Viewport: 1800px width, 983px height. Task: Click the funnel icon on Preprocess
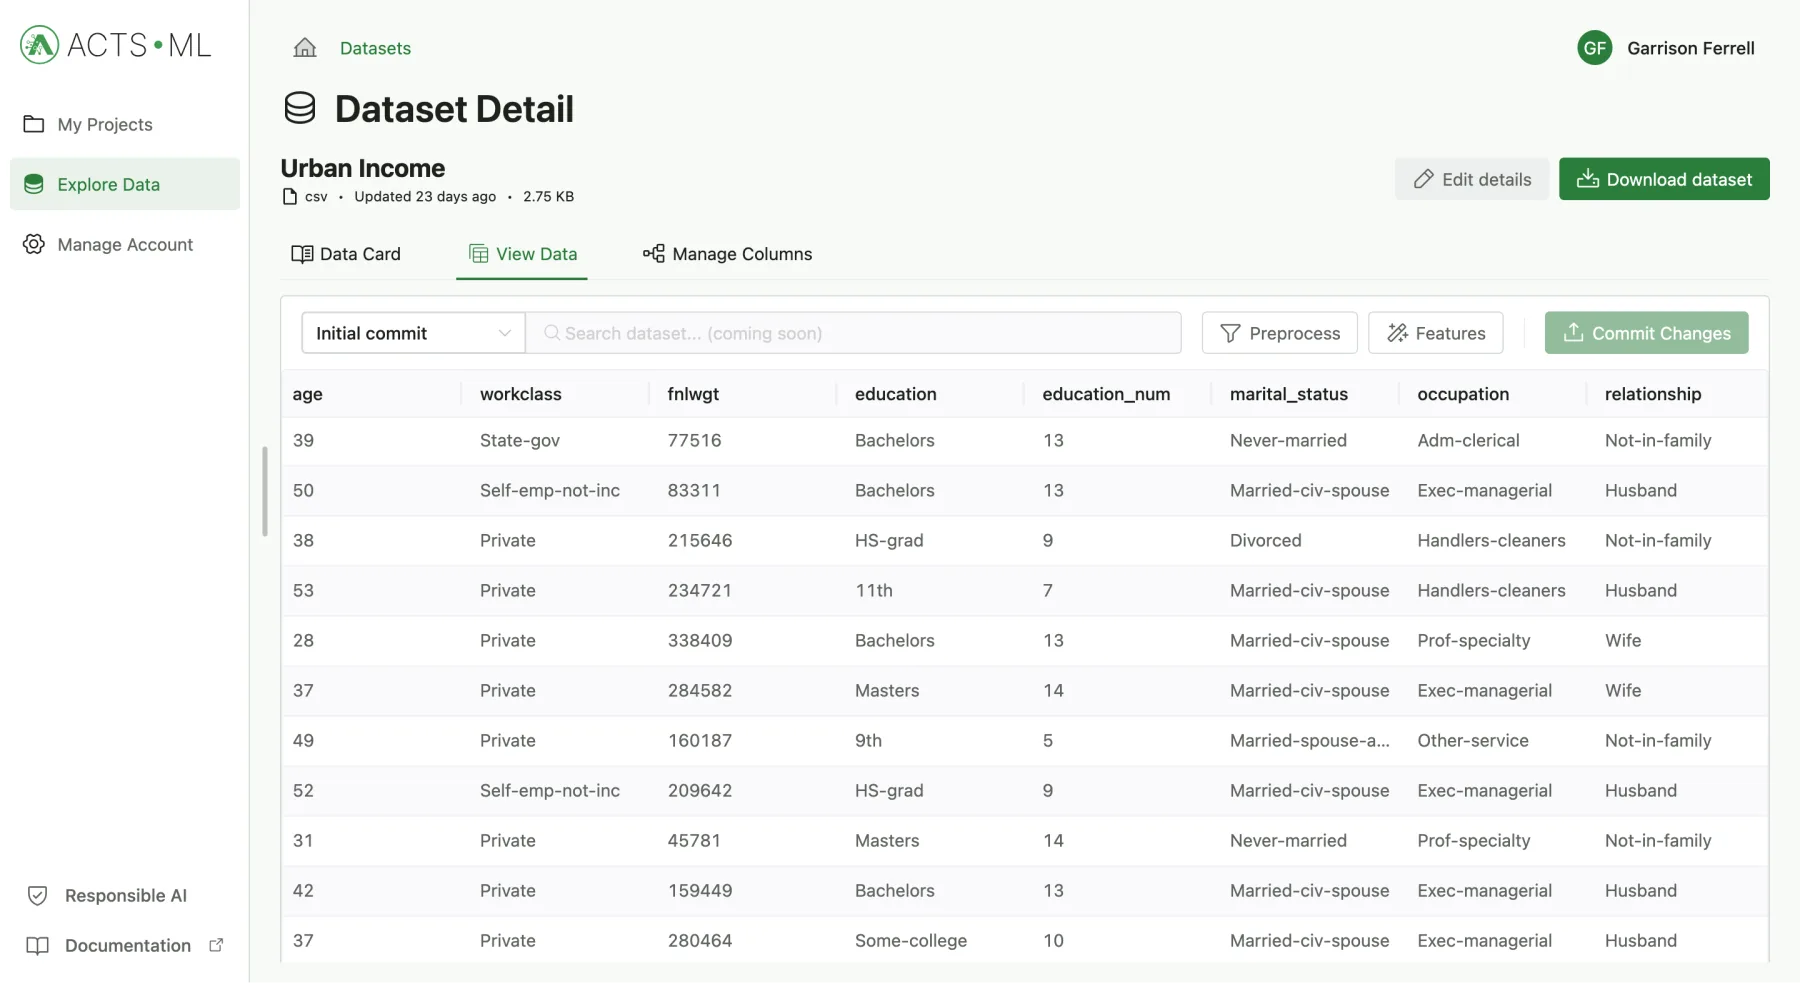tap(1231, 333)
